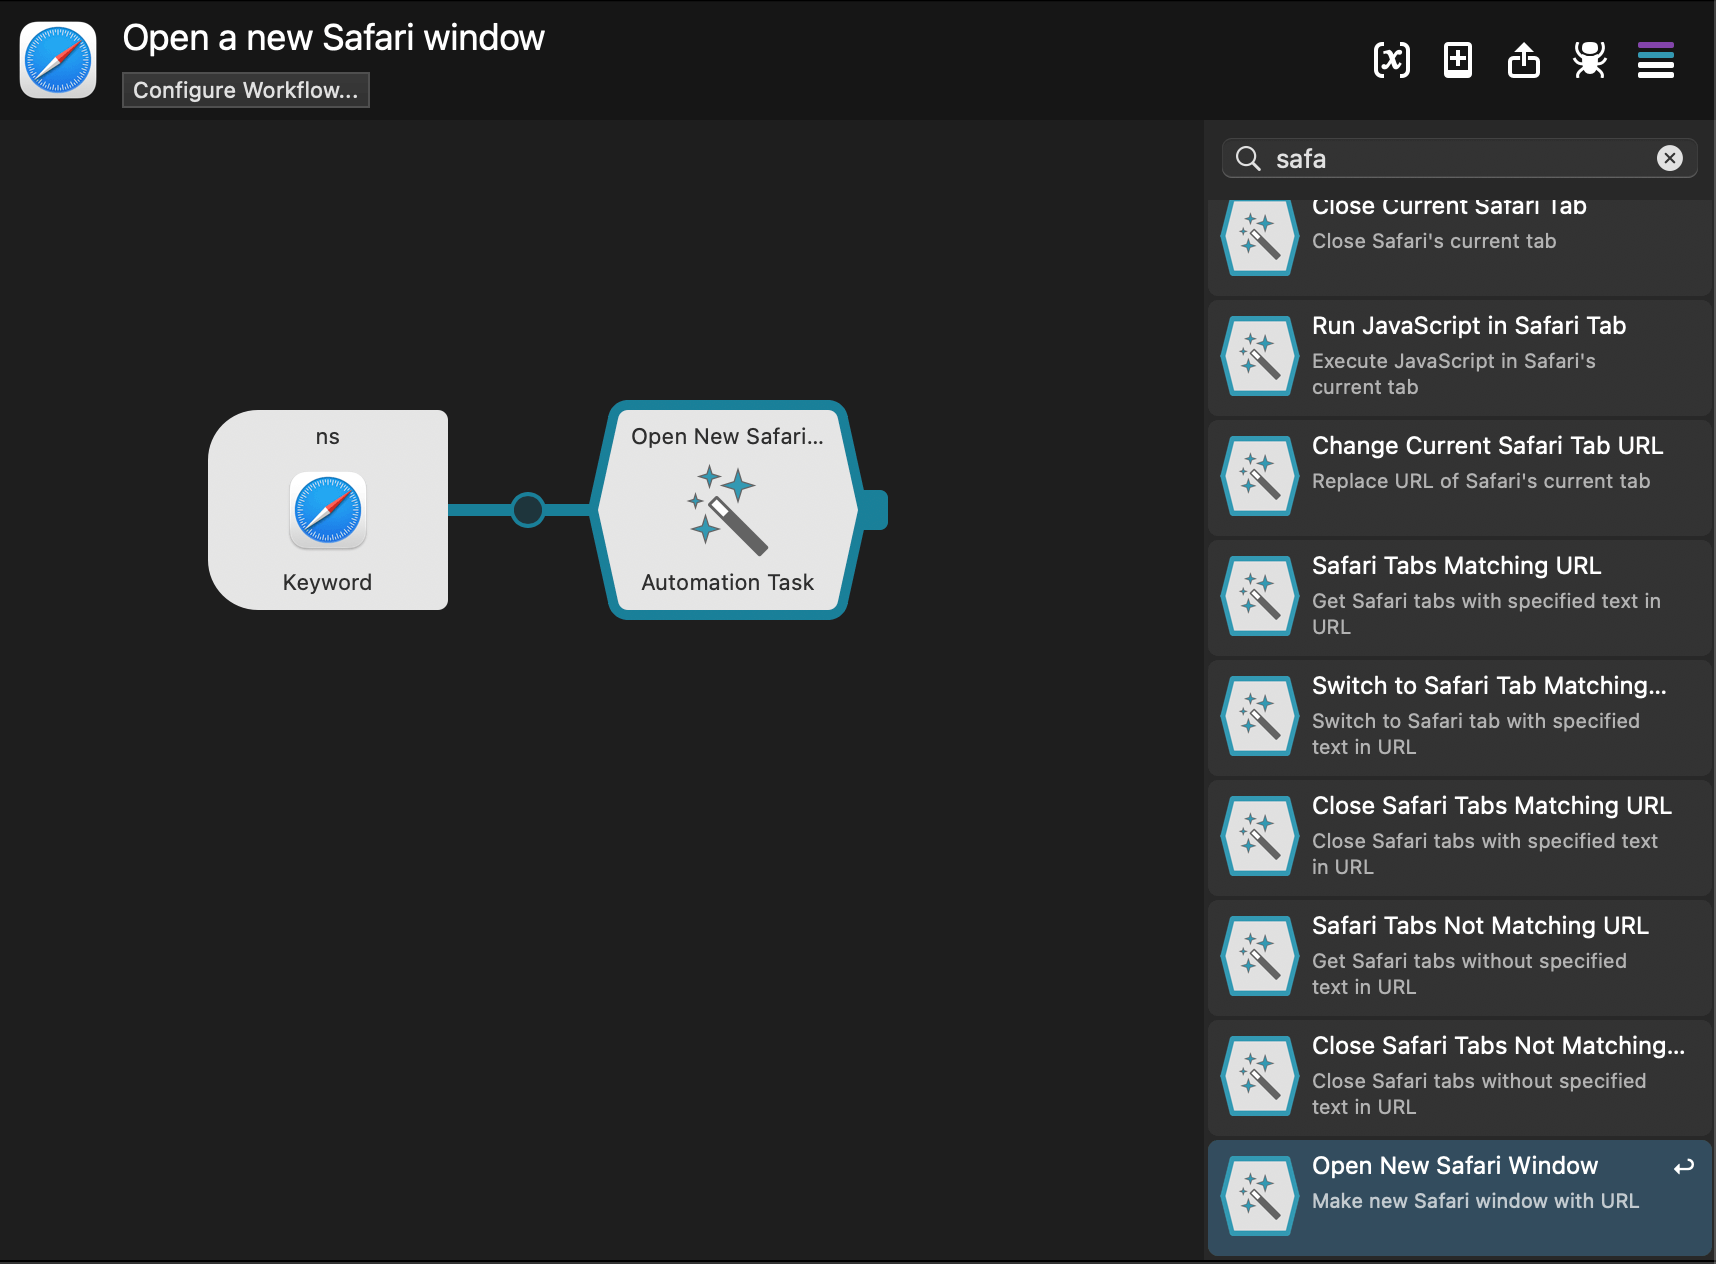Image resolution: width=1716 pixels, height=1264 pixels.
Task: Open the workflow export/share options
Action: click(1523, 60)
